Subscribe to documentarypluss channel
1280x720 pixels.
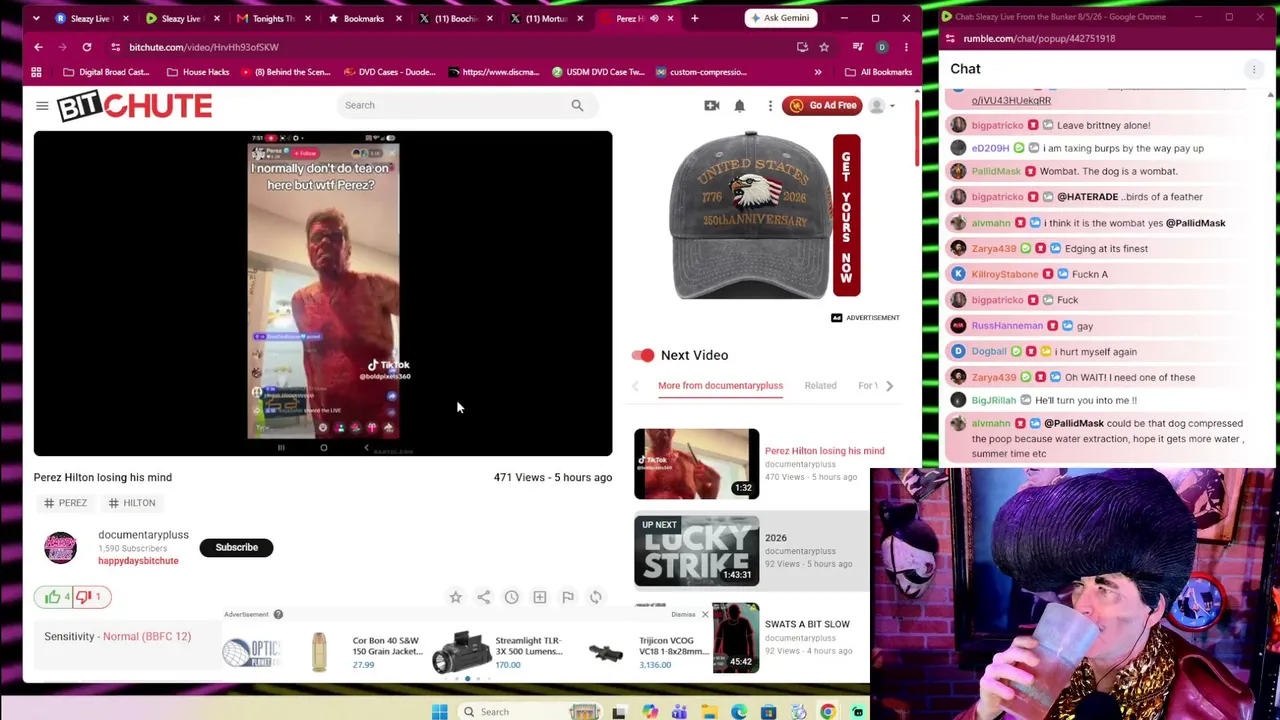point(237,547)
